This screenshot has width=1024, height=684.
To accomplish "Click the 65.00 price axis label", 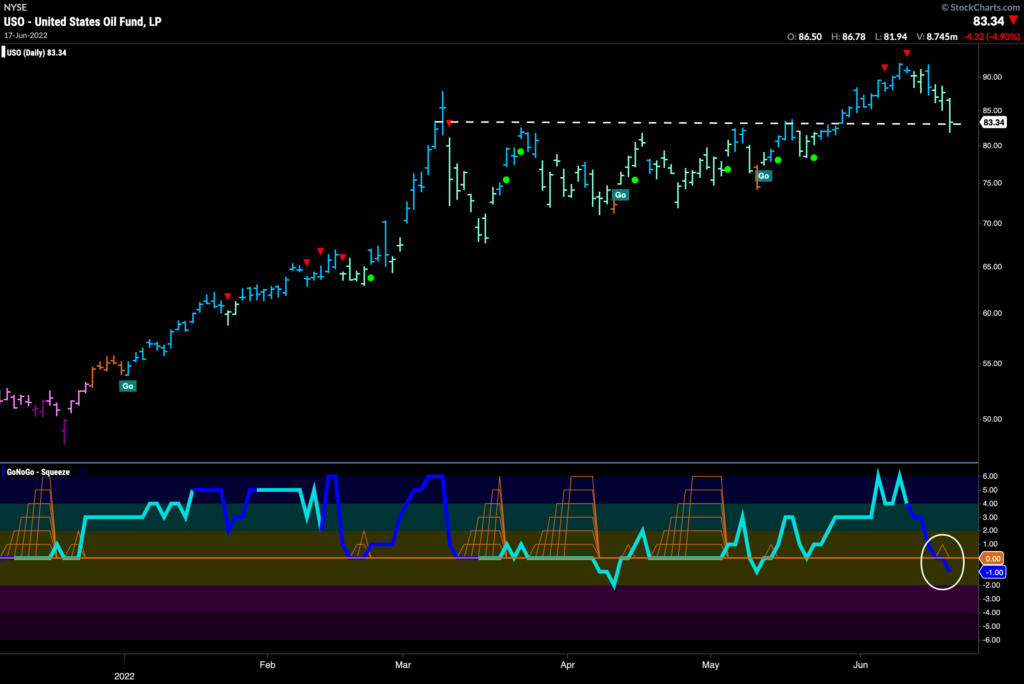I will [x=992, y=267].
